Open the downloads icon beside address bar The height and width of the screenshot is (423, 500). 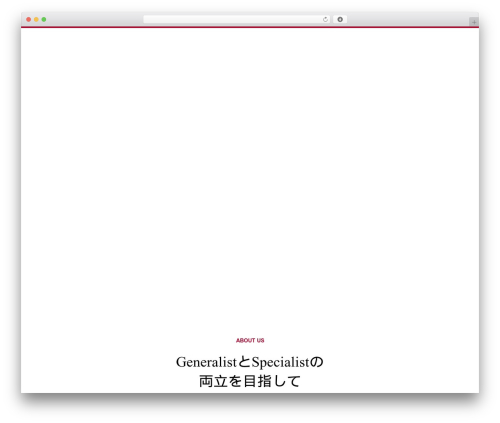click(340, 20)
